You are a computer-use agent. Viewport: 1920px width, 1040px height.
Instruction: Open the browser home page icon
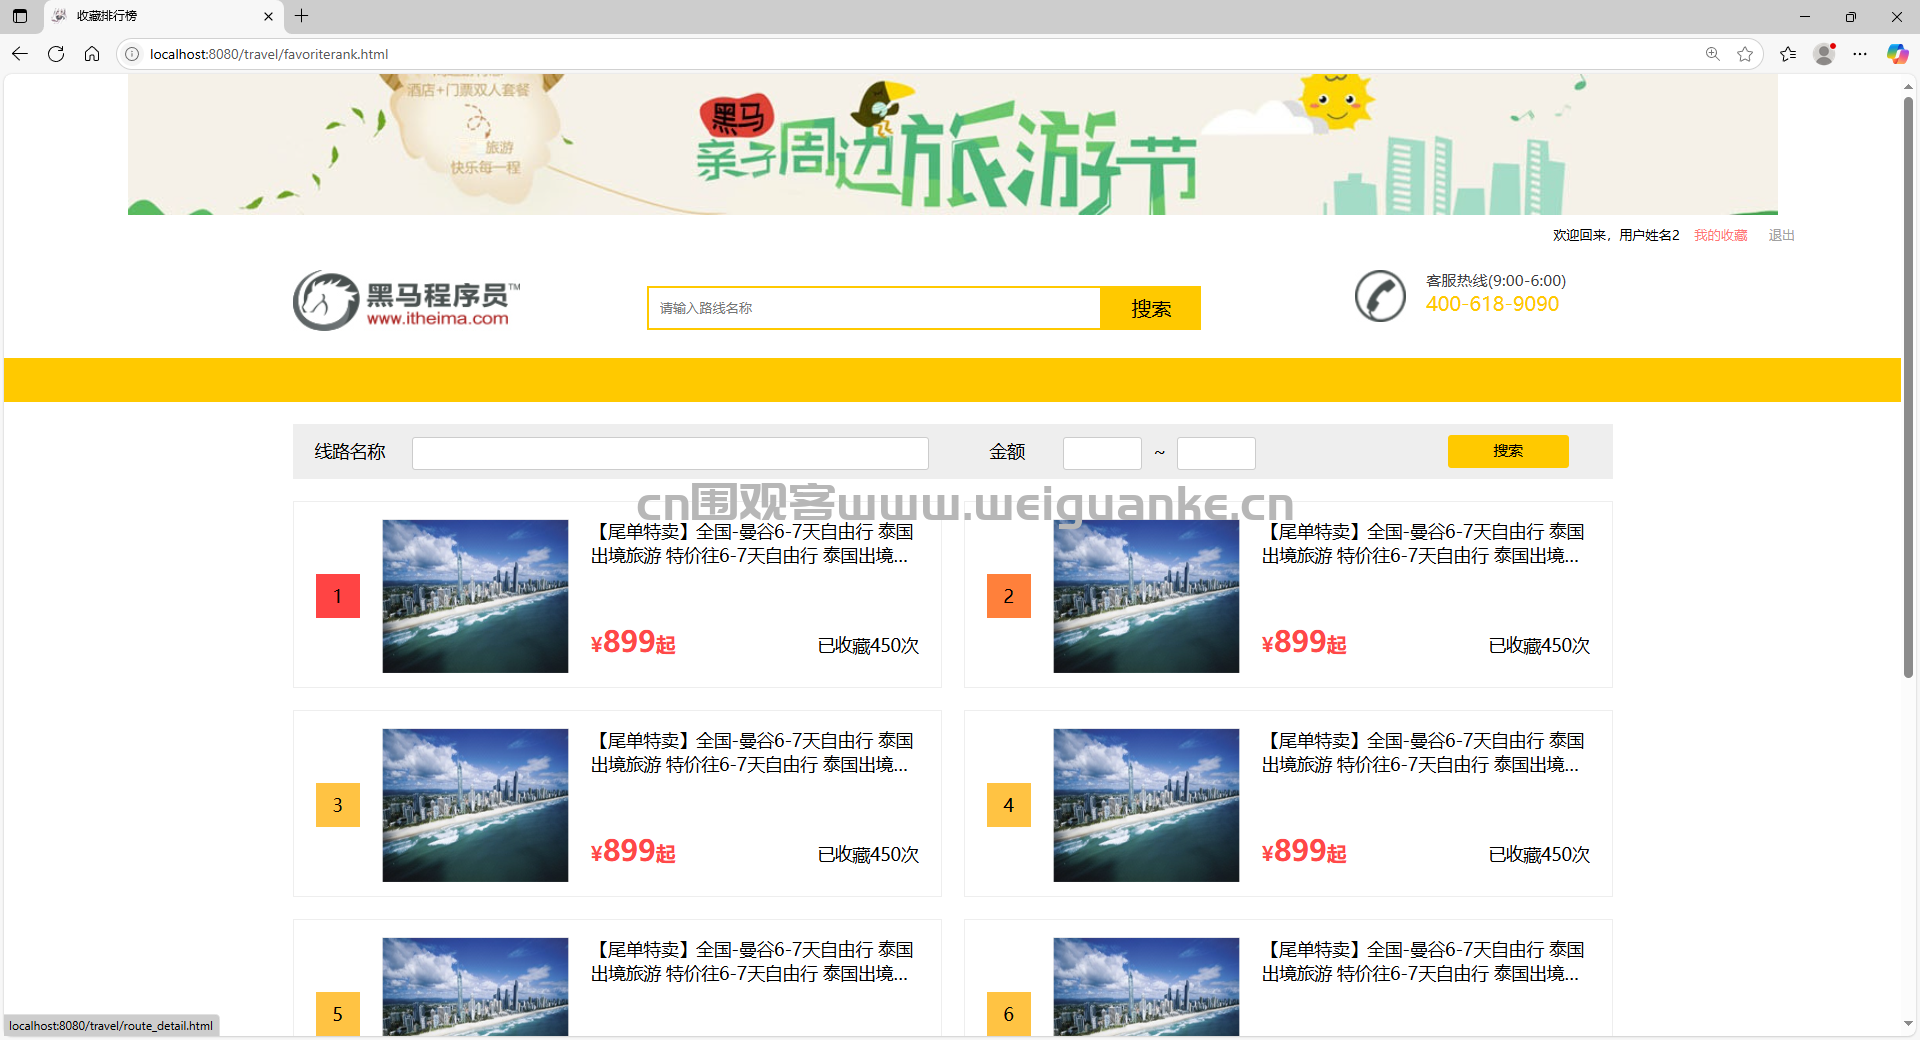[x=92, y=54]
